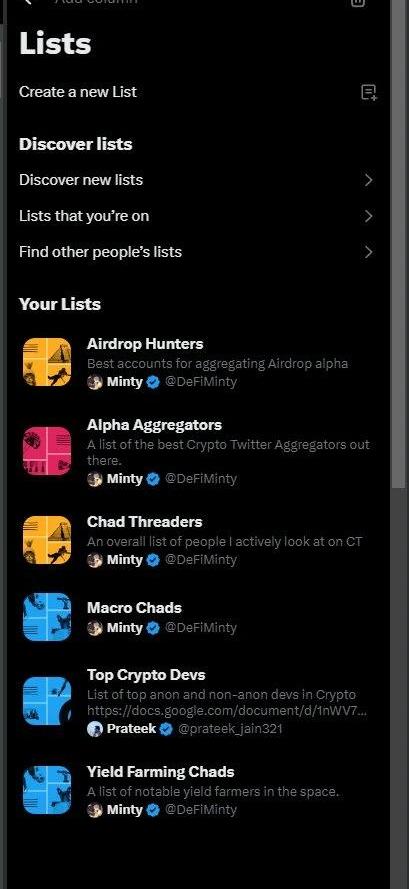Click Minty's verified badge under Airdrop Hunters

pos(153,382)
